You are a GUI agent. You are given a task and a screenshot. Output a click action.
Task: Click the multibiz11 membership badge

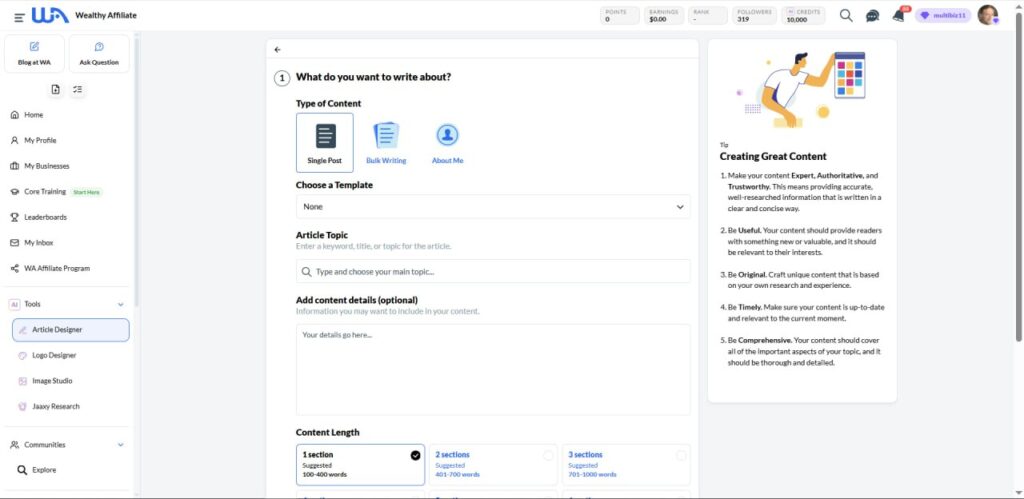click(x=942, y=16)
